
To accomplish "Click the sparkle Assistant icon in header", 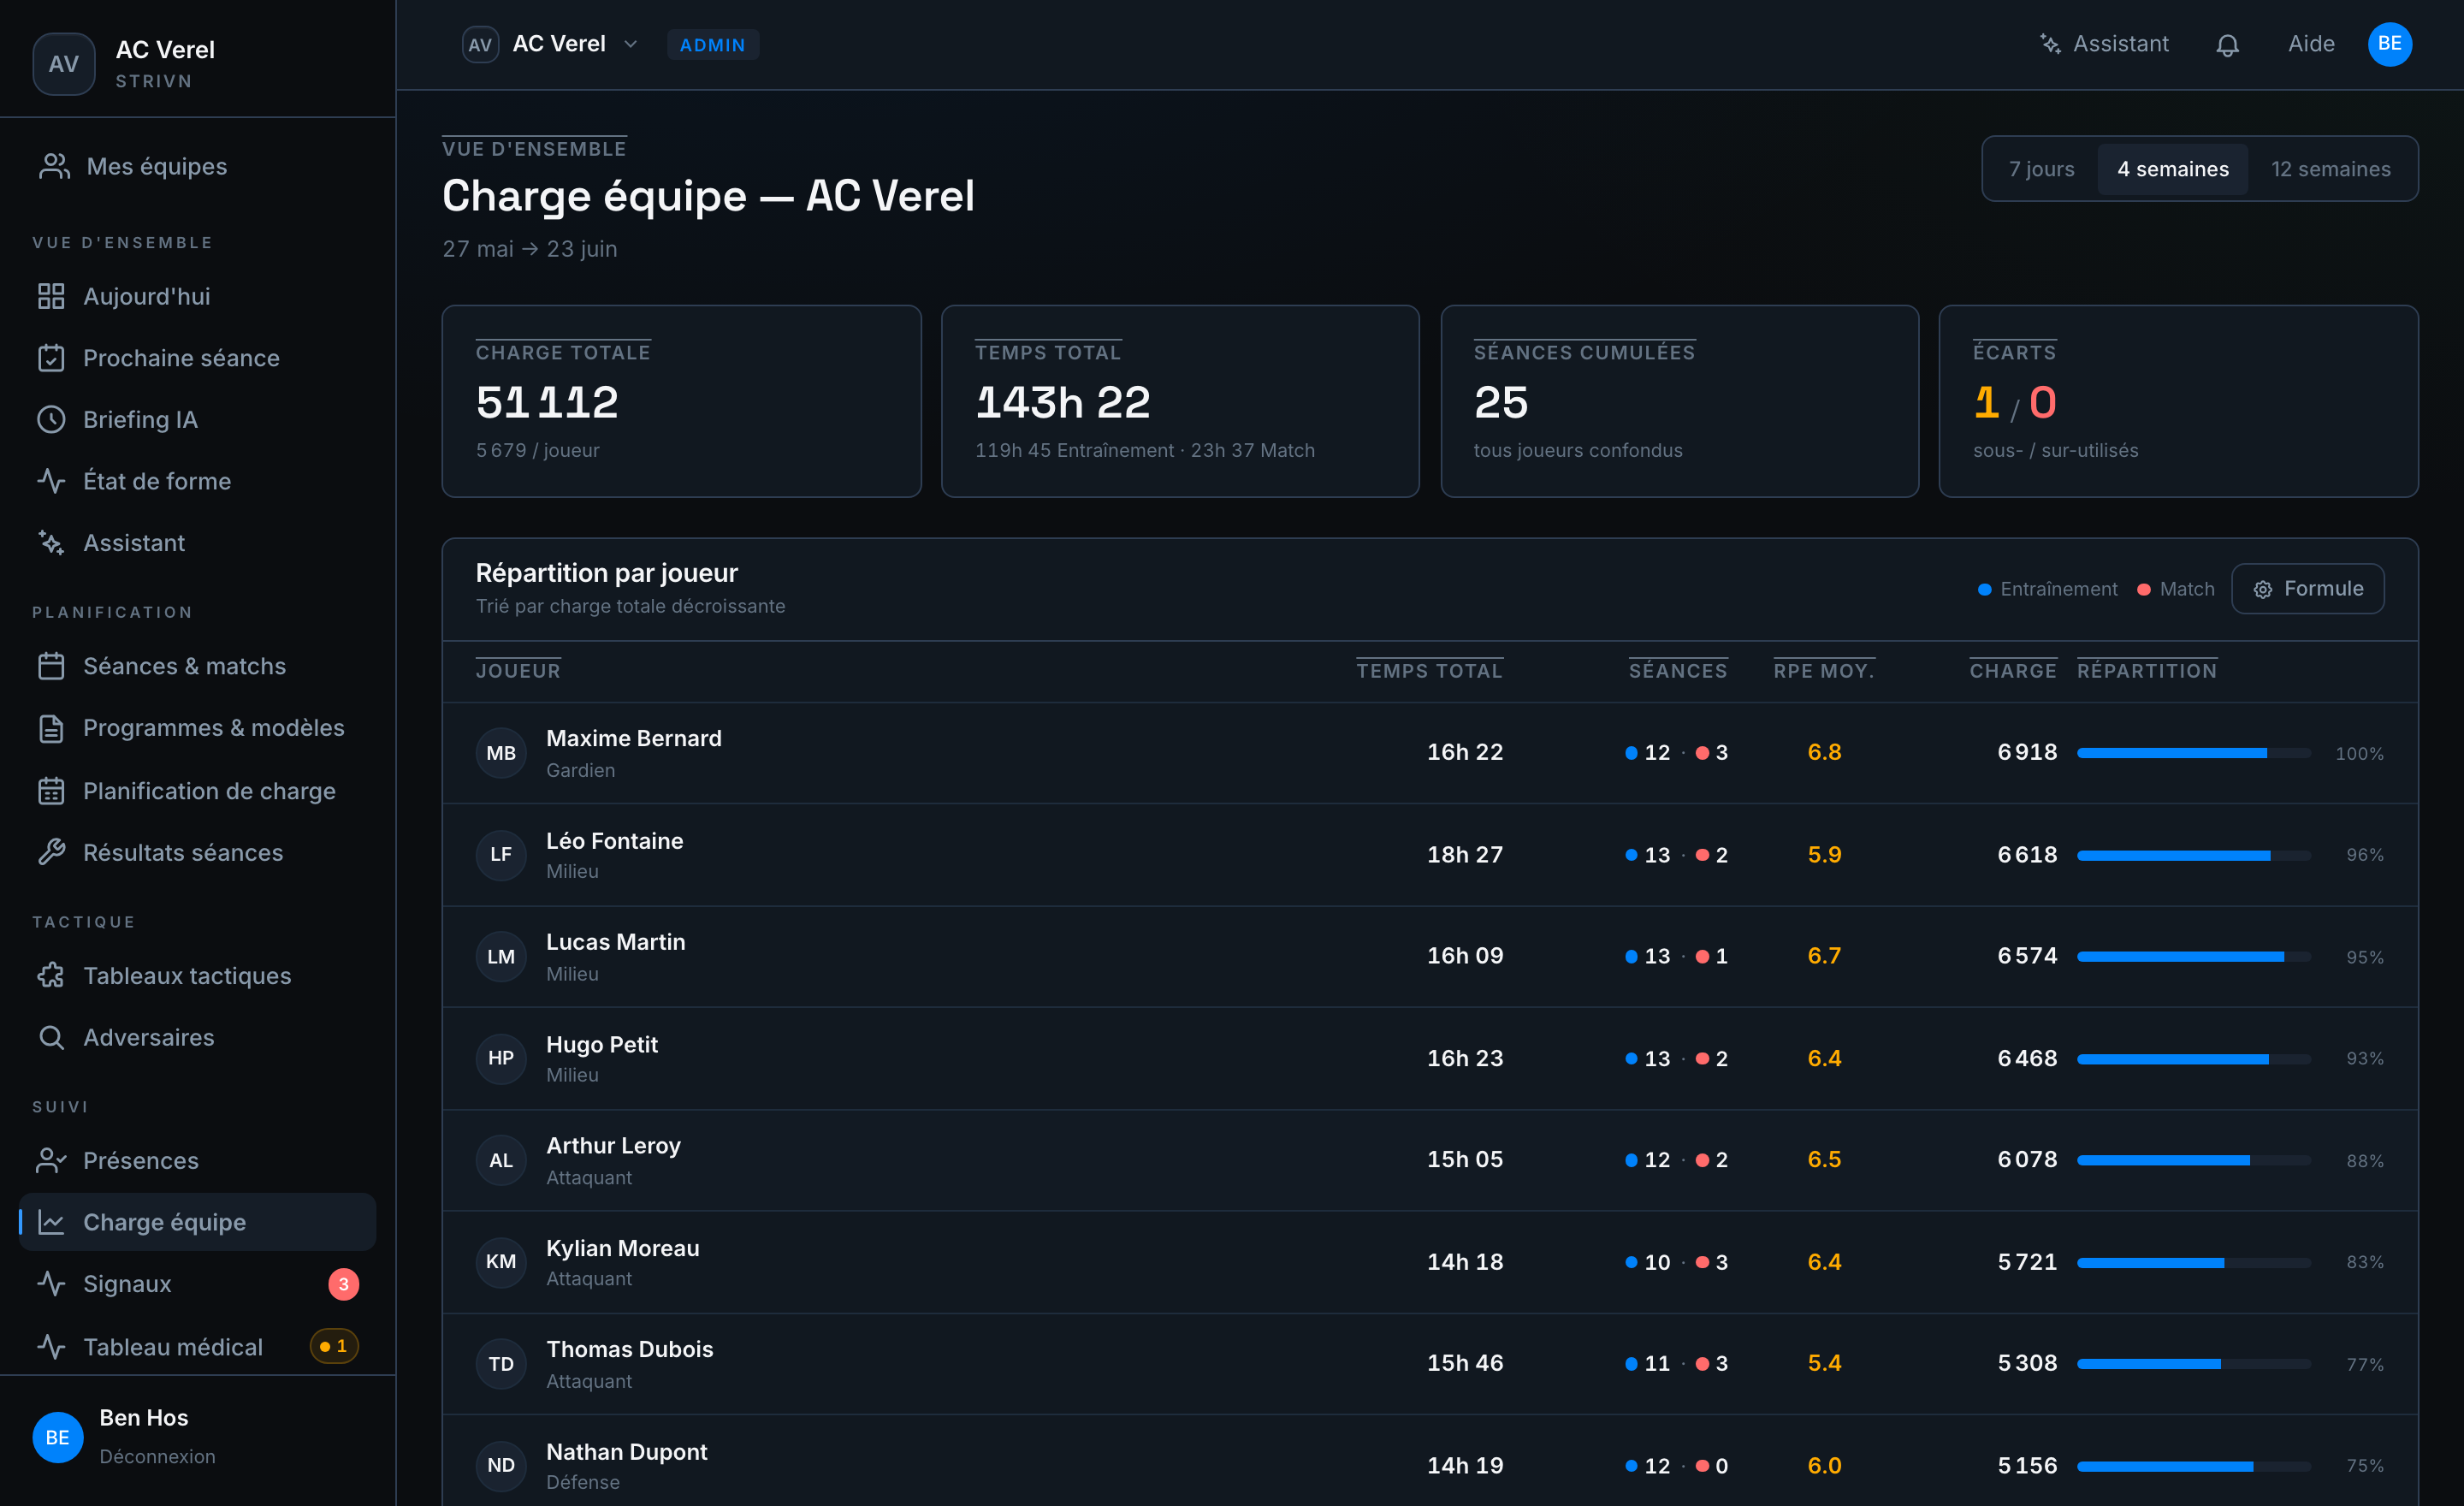I will (2050, 44).
